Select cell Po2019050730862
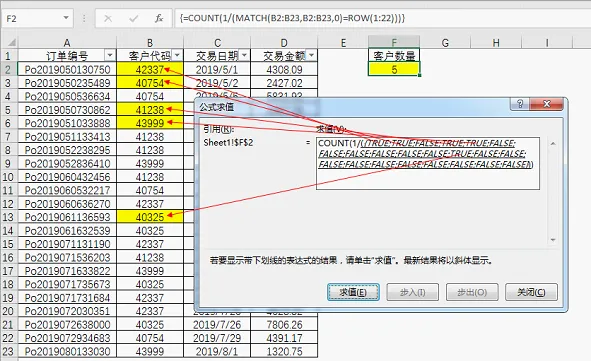This screenshot has height=361, width=591. pos(67,110)
